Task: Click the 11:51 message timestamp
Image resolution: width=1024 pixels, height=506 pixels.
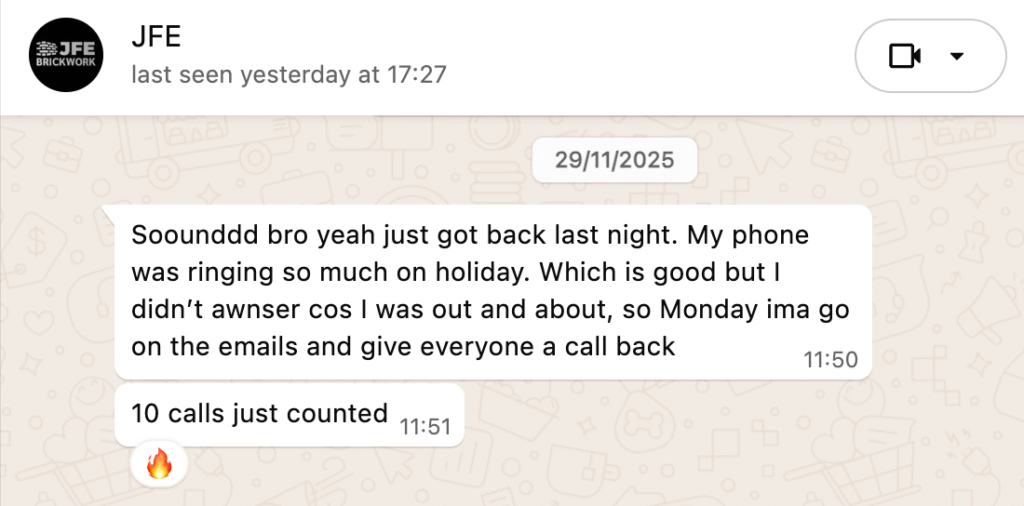Action: (425, 427)
